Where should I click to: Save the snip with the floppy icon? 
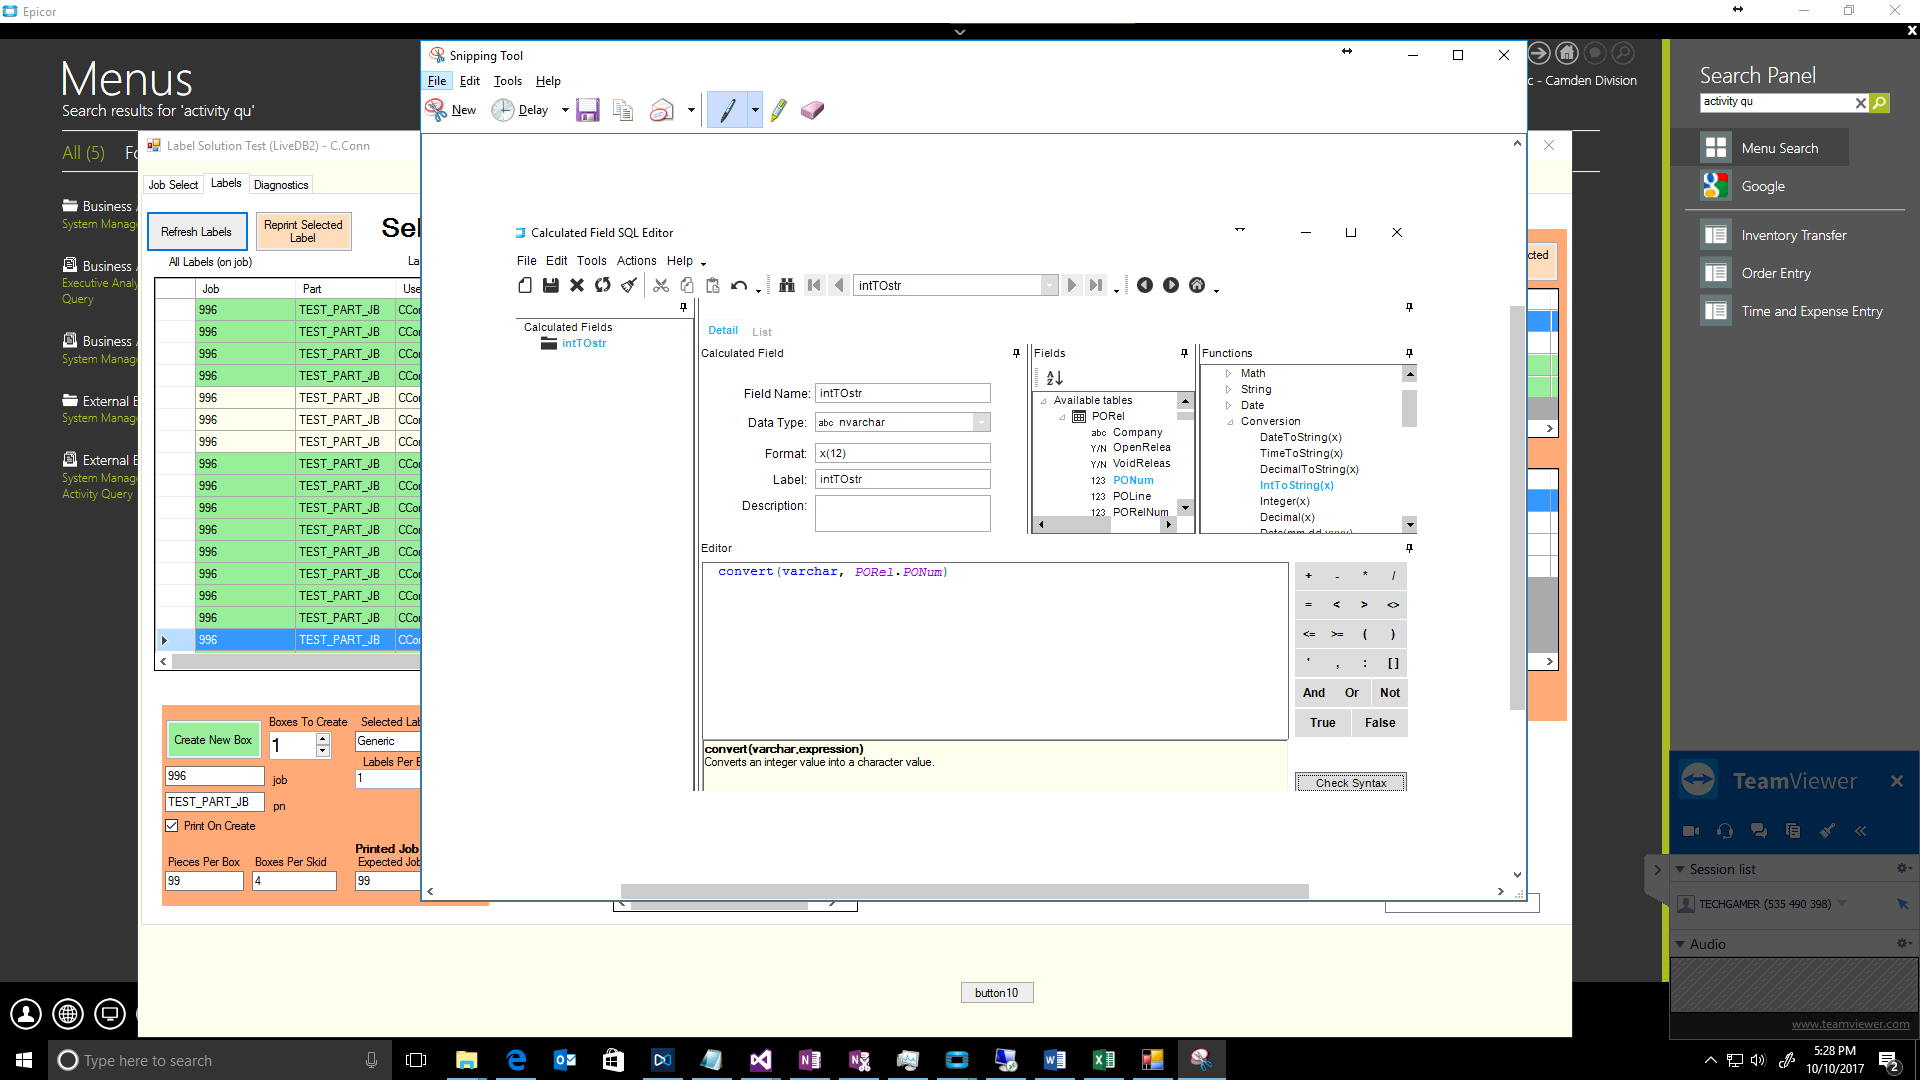pos(588,110)
